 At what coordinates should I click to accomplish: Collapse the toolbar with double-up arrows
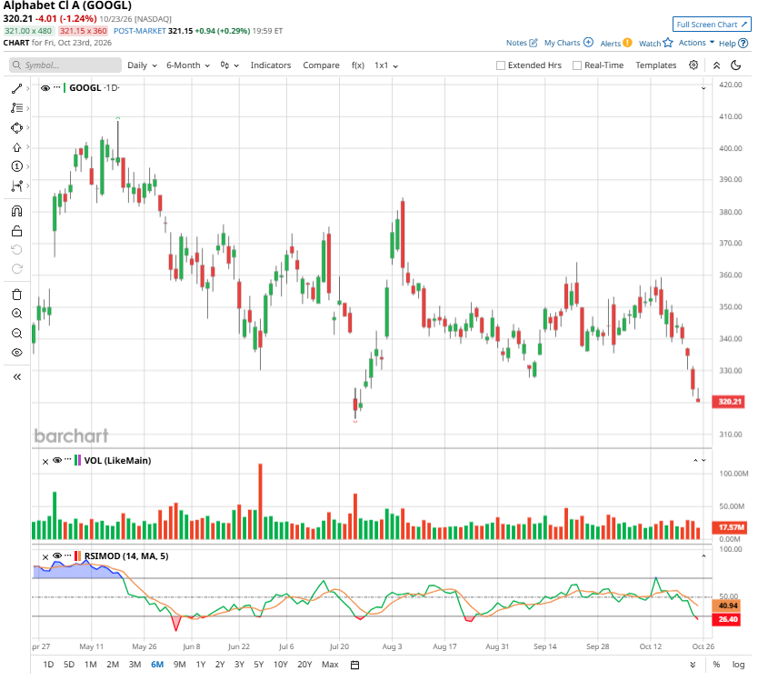[716, 65]
